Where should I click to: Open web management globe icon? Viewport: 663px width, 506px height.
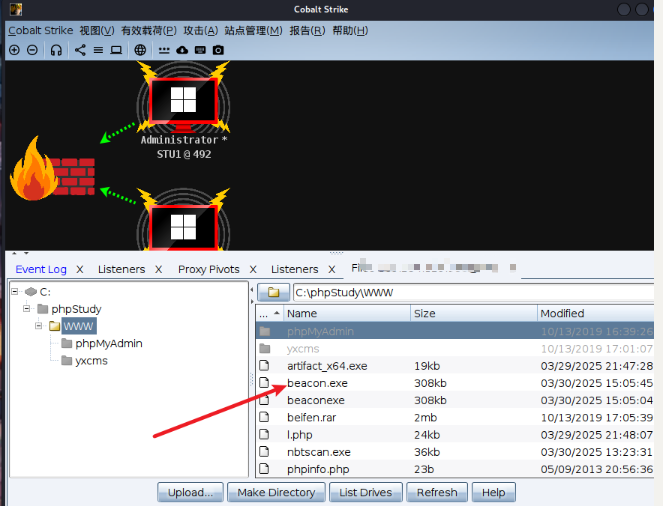pos(140,50)
